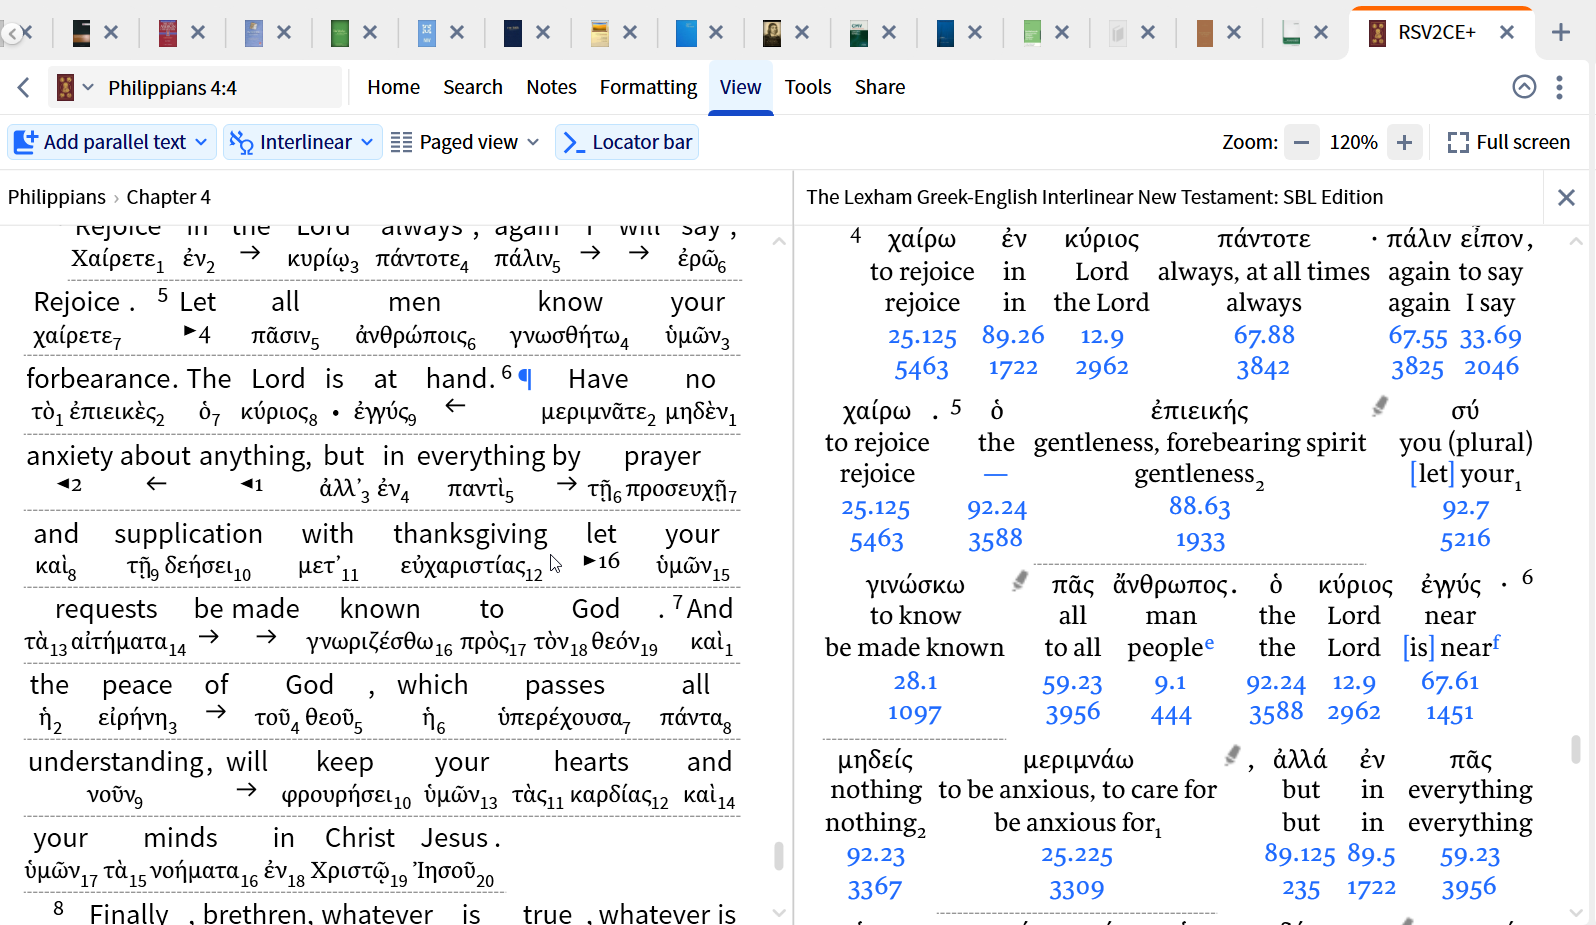Close the Lexham Interlinear side panel
Image resolution: width=1596 pixels, height=925 pixels.
pyautogui.click(x=1566, y=198)
